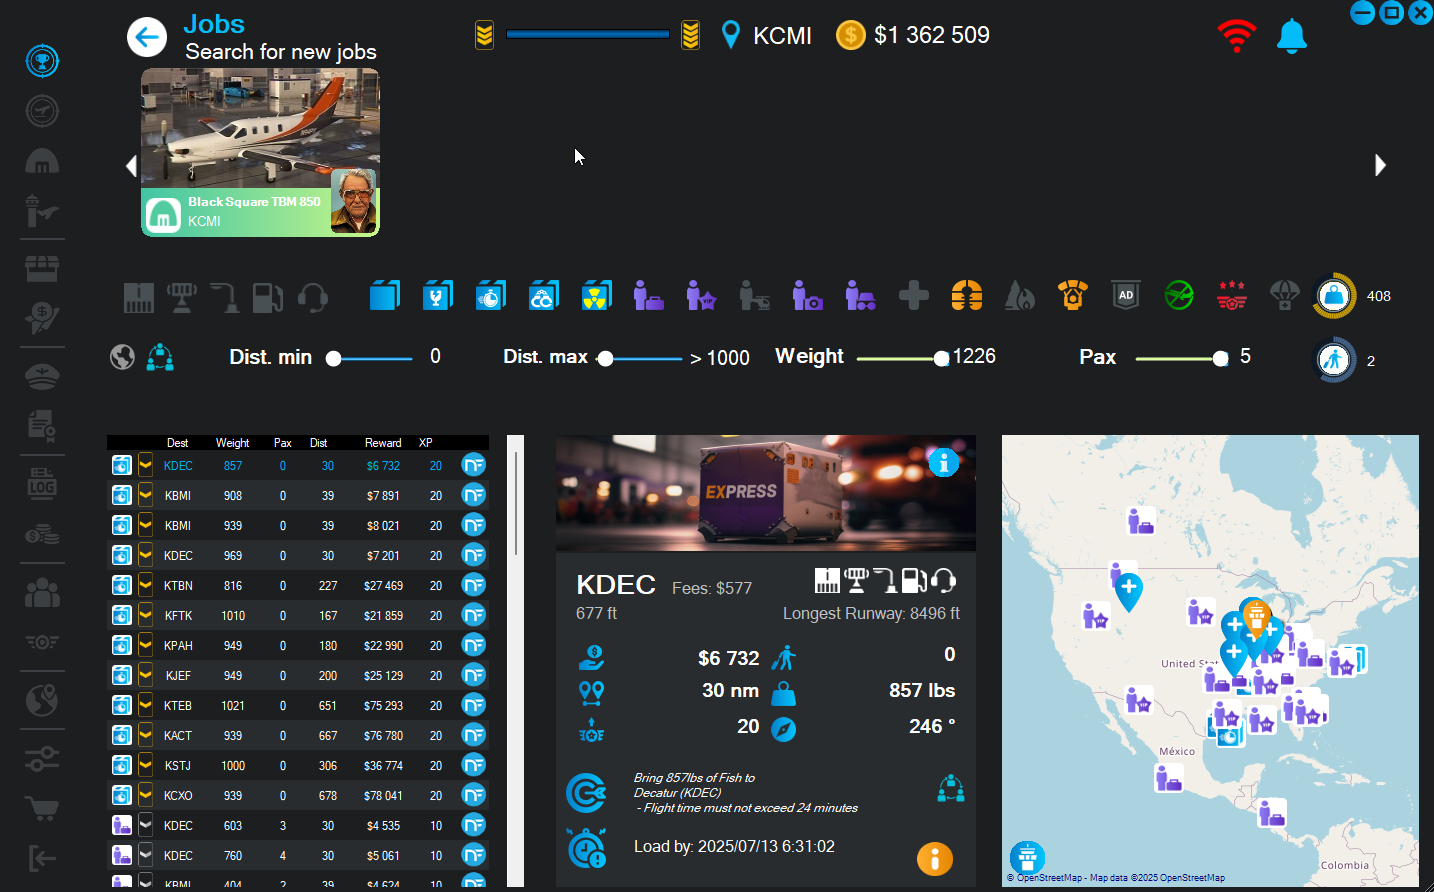The image size is (1434, 892).
Task: Toggle the green no-aircraft filter
Action: tap(1179, 296)
